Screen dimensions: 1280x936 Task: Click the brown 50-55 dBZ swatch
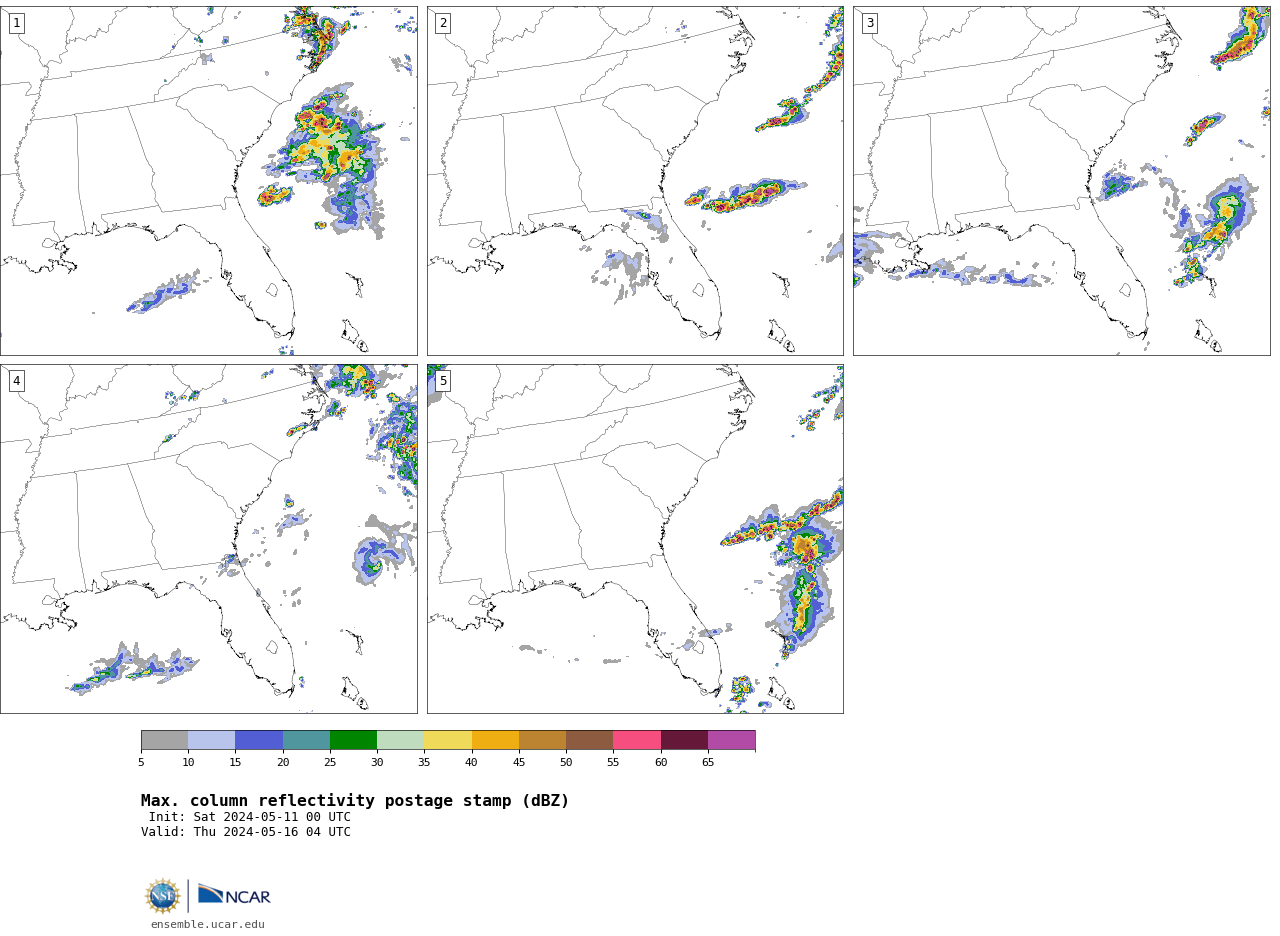pyautogui.click(x=589, y=740)
